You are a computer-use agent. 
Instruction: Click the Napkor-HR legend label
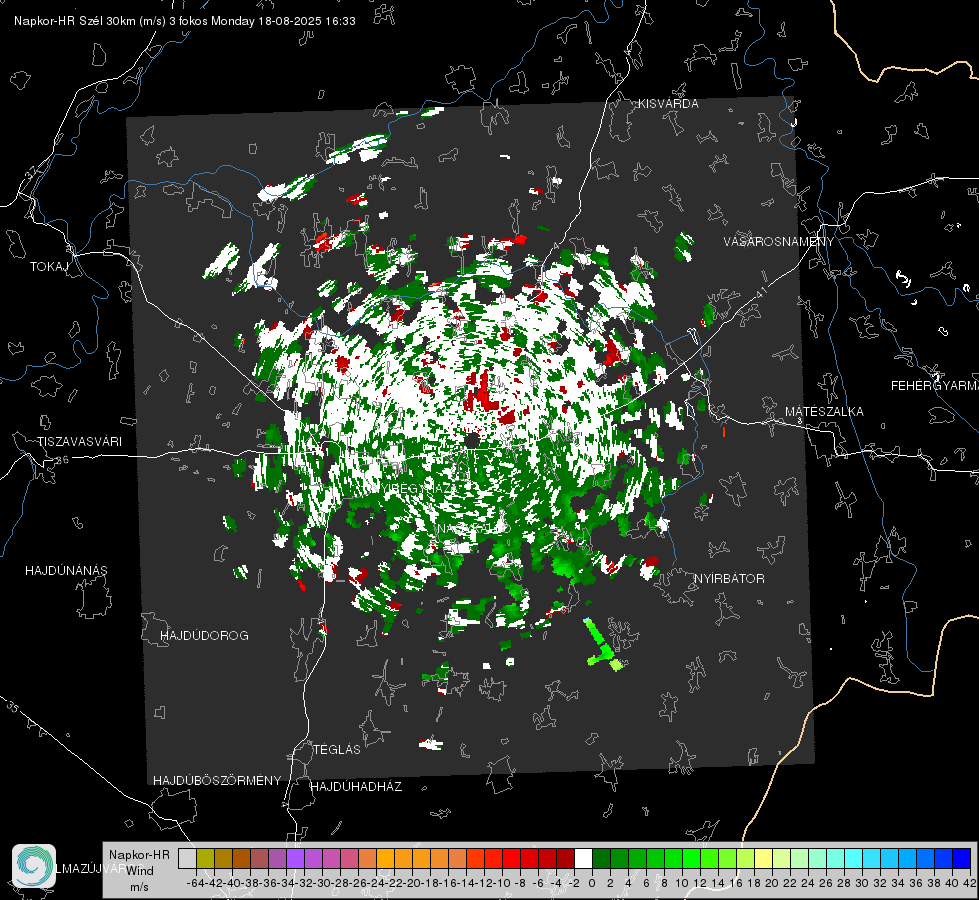(x=139, y=854)
